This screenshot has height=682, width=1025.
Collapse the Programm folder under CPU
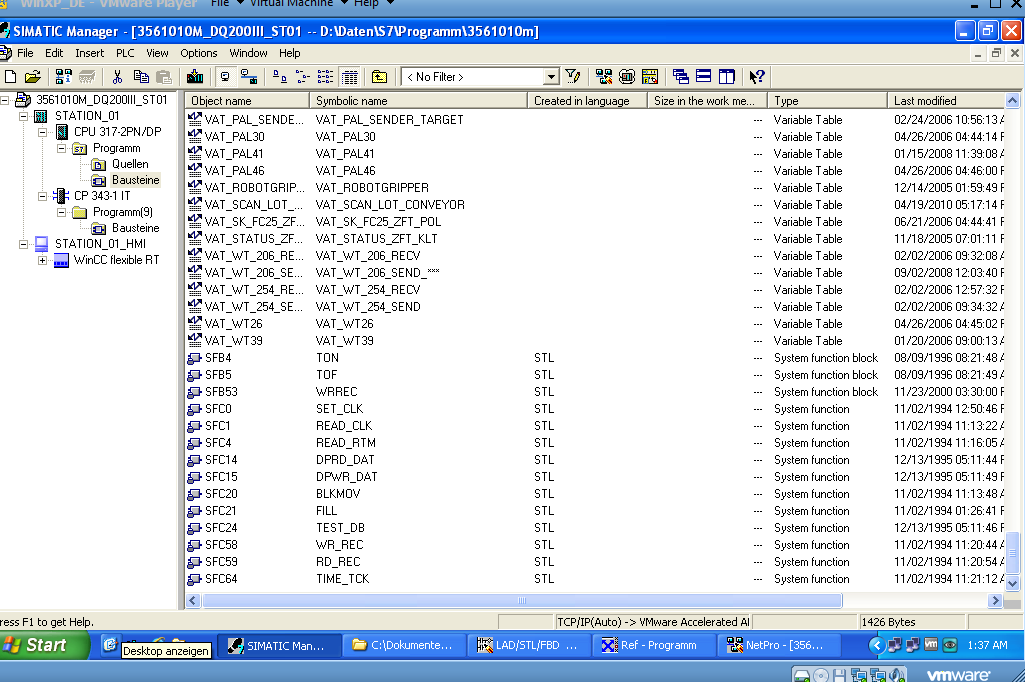61,148
